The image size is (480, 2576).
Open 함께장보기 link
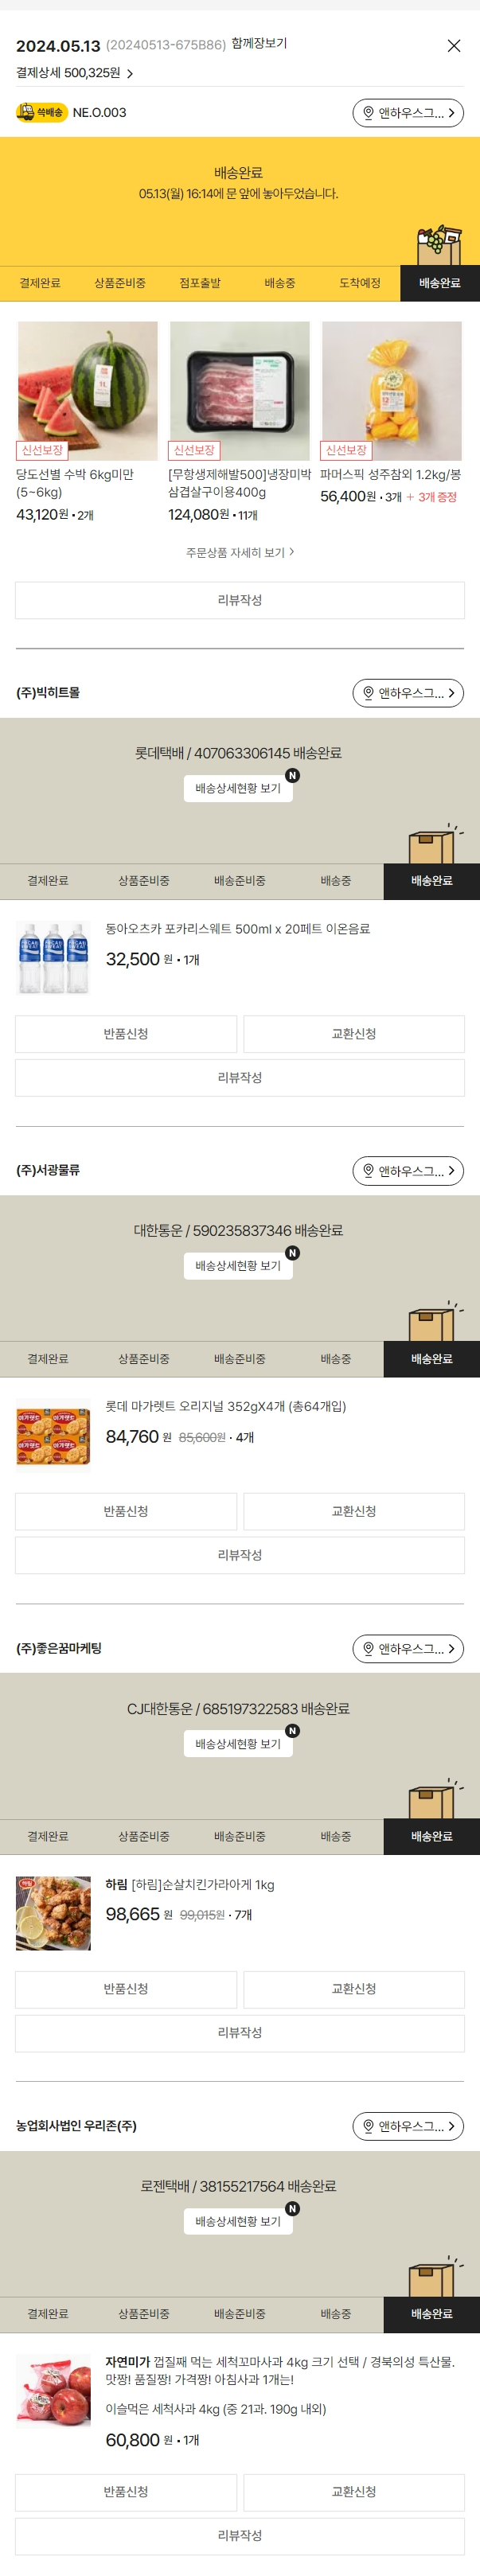pyautogui.click(x=259, y=44)
